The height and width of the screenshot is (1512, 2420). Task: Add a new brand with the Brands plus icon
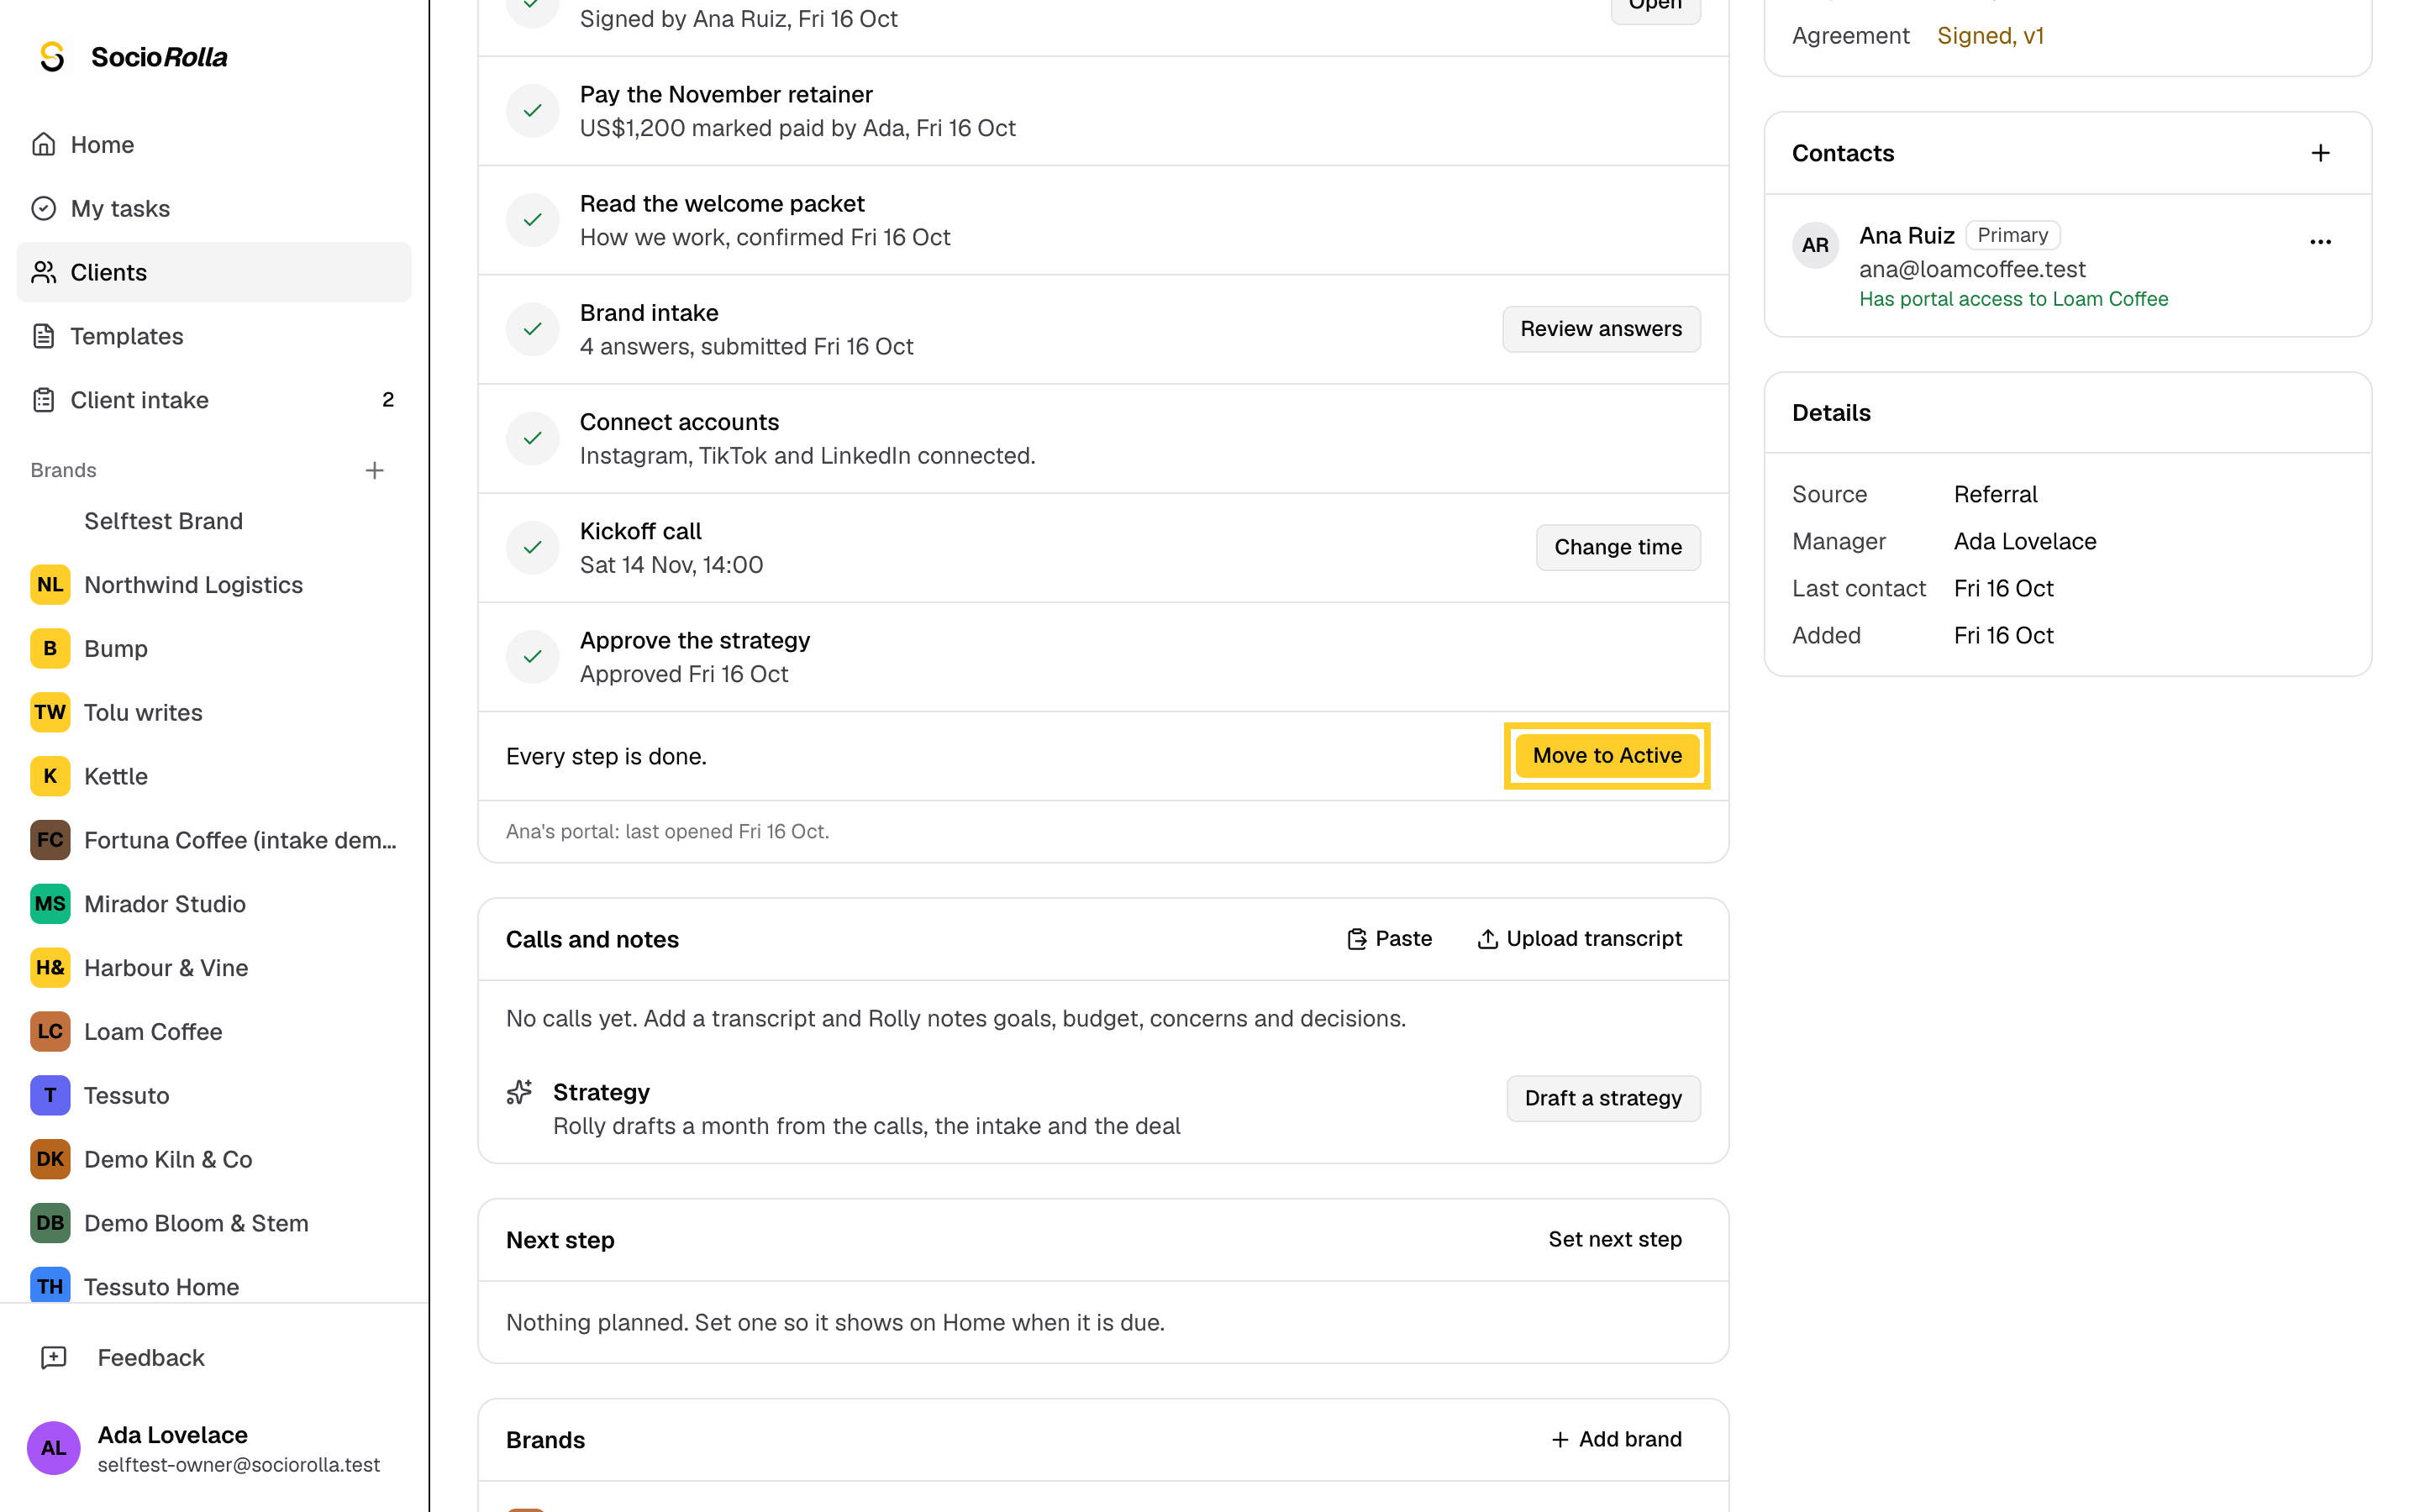[x=375, y=470]
